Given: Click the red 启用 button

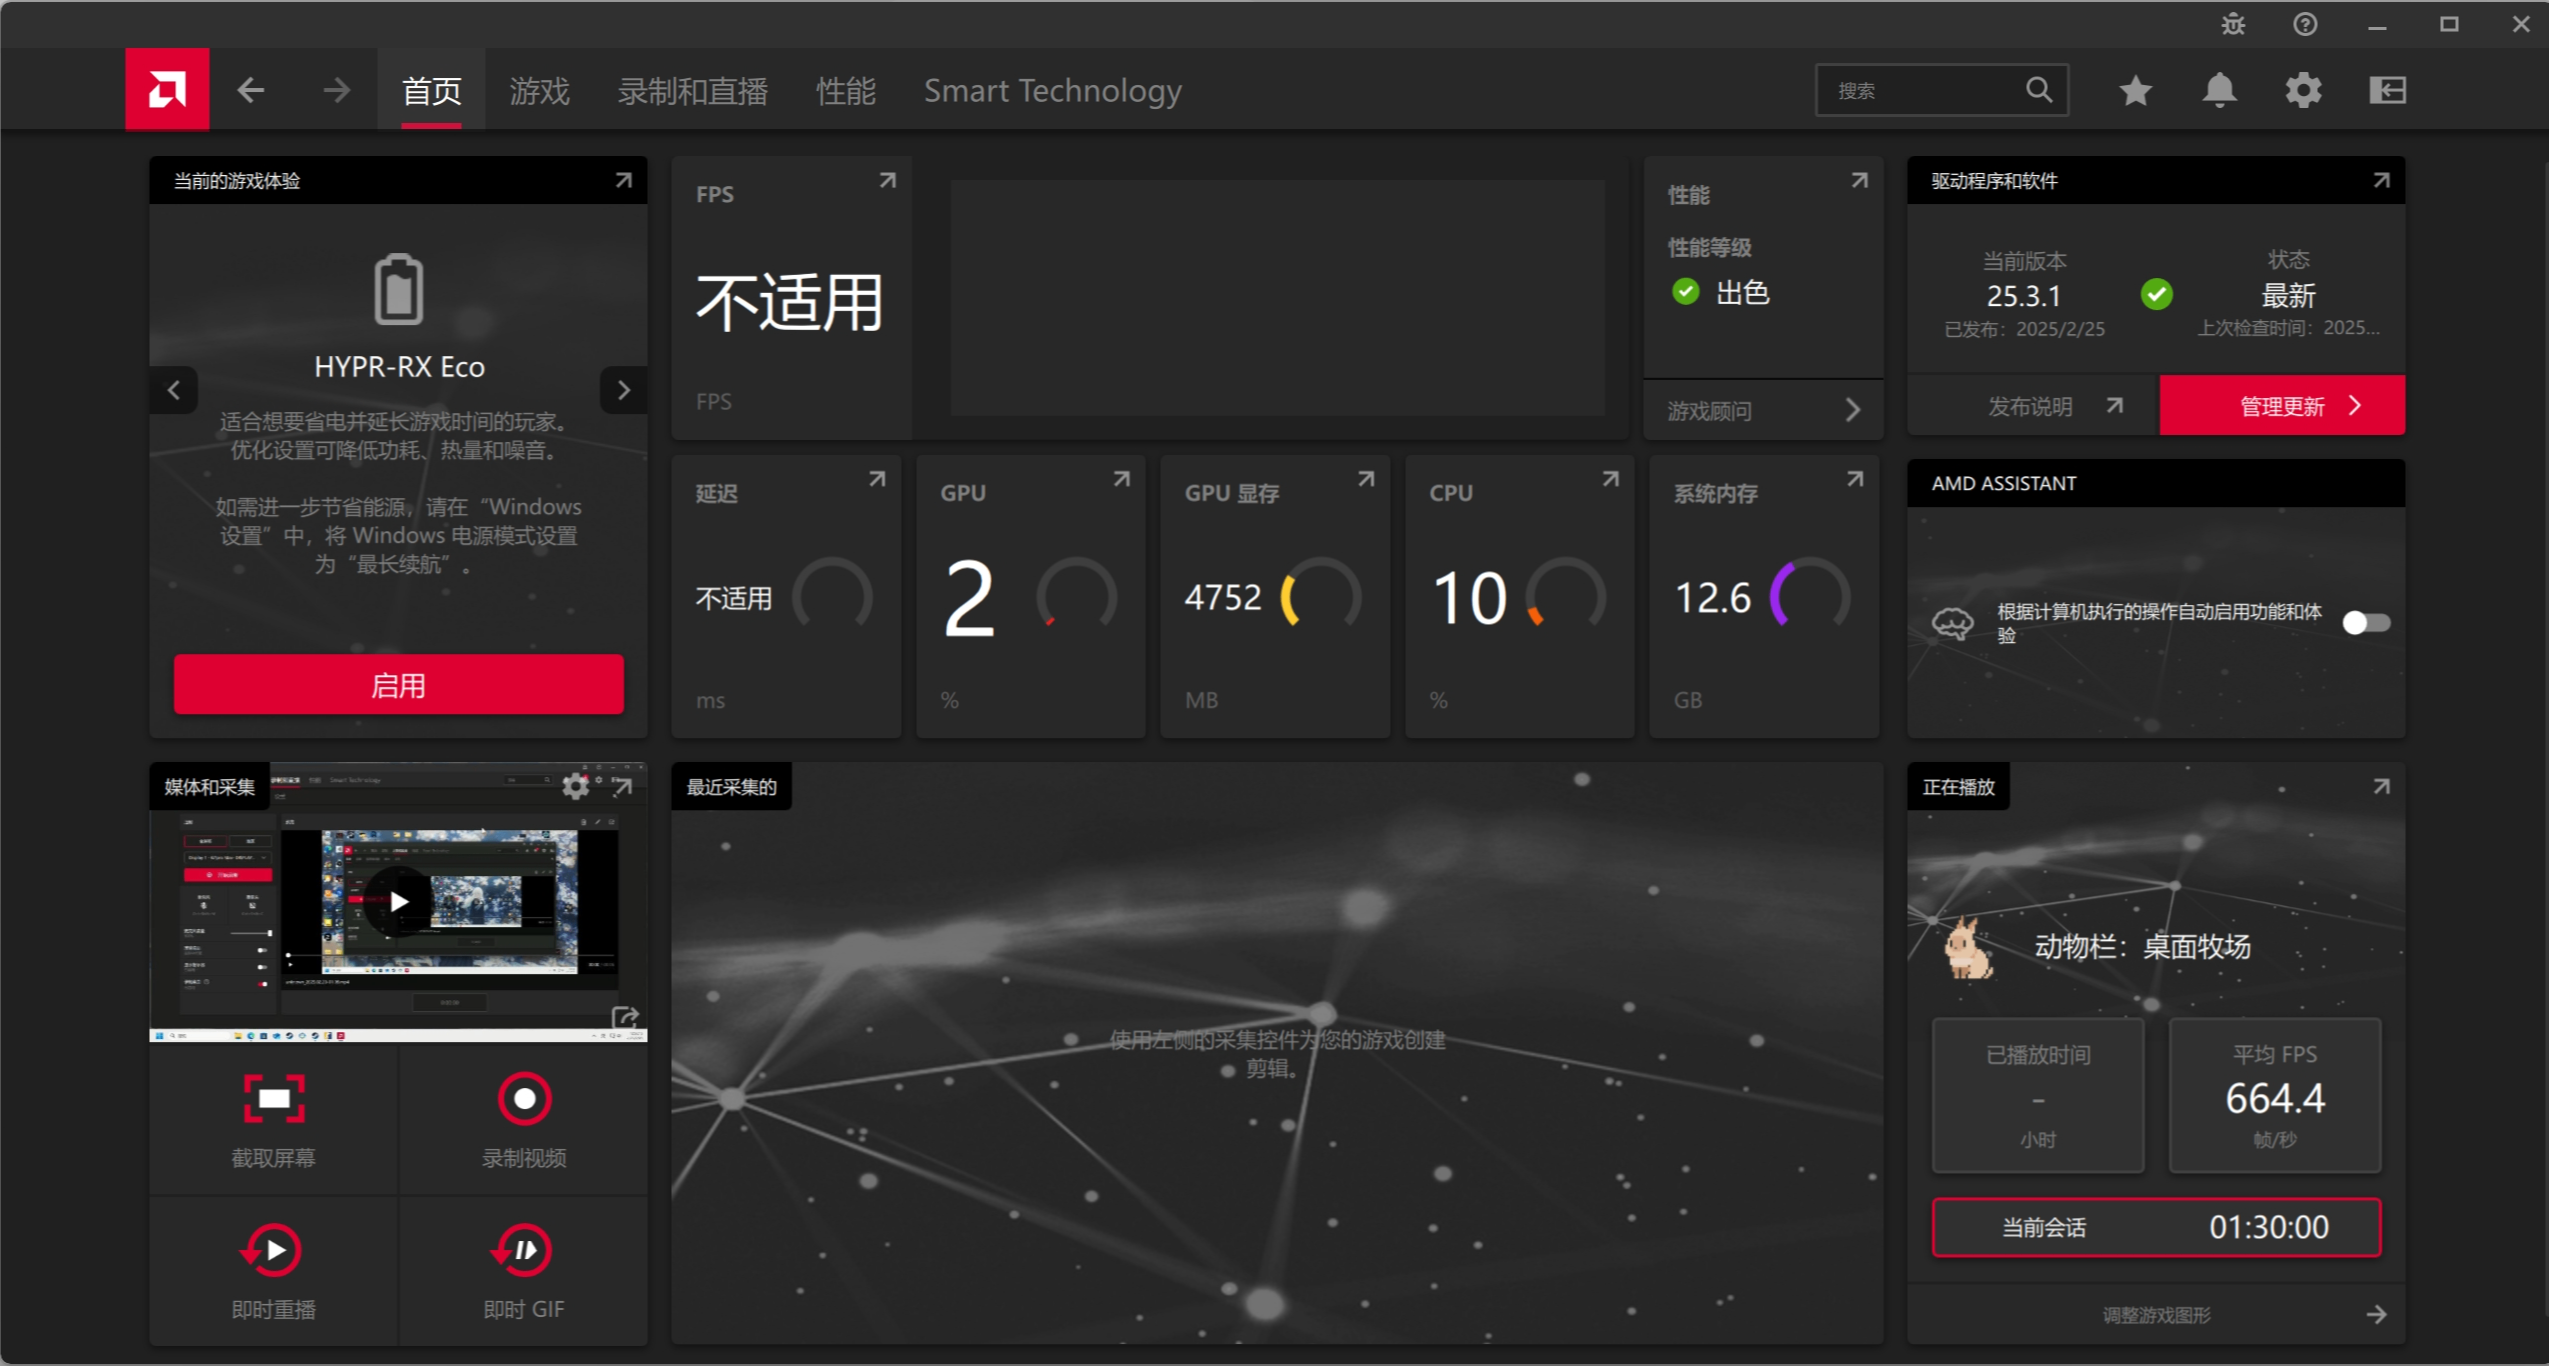Looking at the screenshot, I should coord(399,685).
